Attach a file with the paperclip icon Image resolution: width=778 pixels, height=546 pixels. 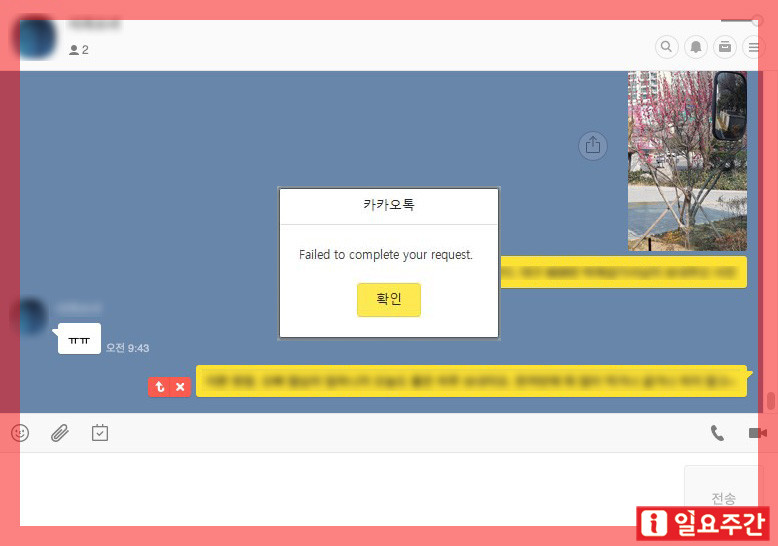click(x=60, y=433)
